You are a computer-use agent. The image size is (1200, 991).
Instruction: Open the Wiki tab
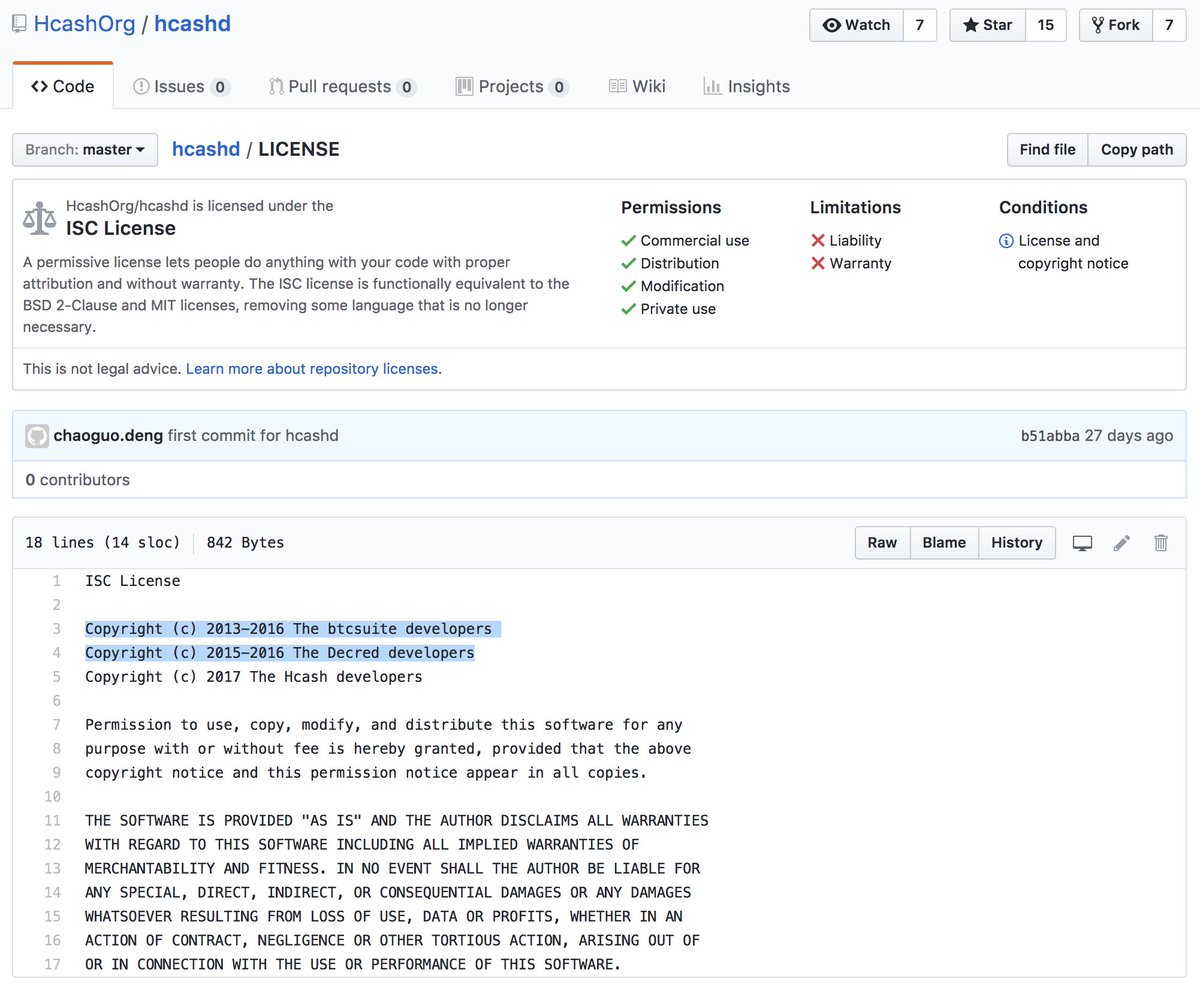pyautogui.click(x=637, y=87)
